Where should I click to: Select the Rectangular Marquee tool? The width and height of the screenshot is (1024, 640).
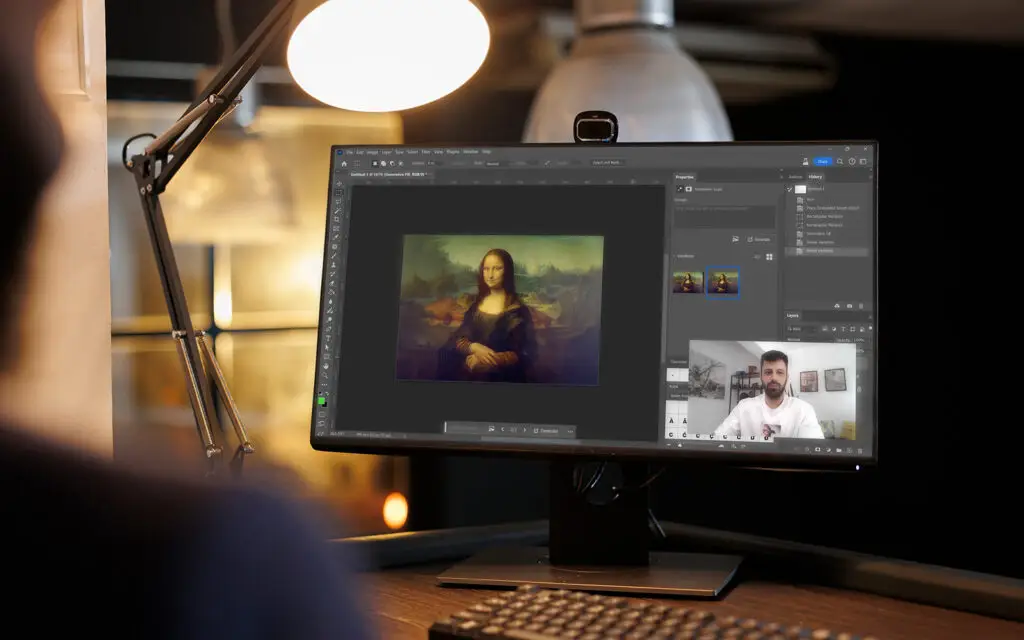click(338, 193)
